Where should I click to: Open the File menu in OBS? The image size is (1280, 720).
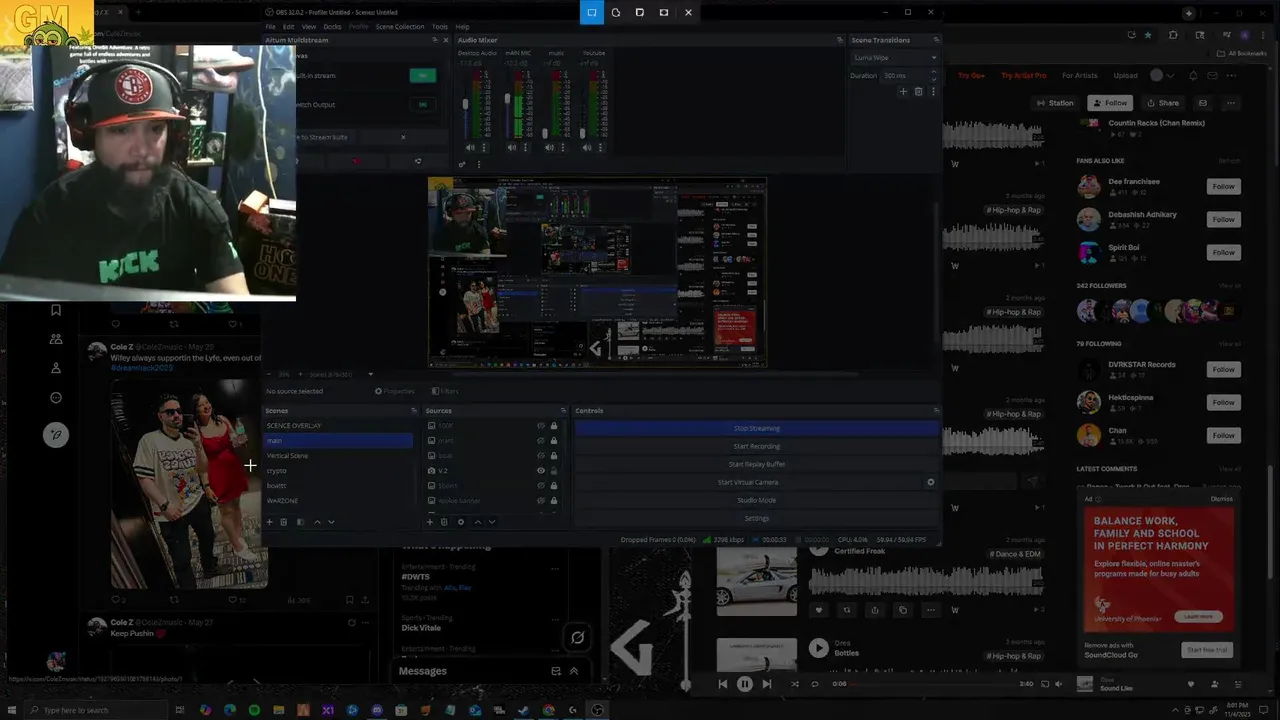271,27
